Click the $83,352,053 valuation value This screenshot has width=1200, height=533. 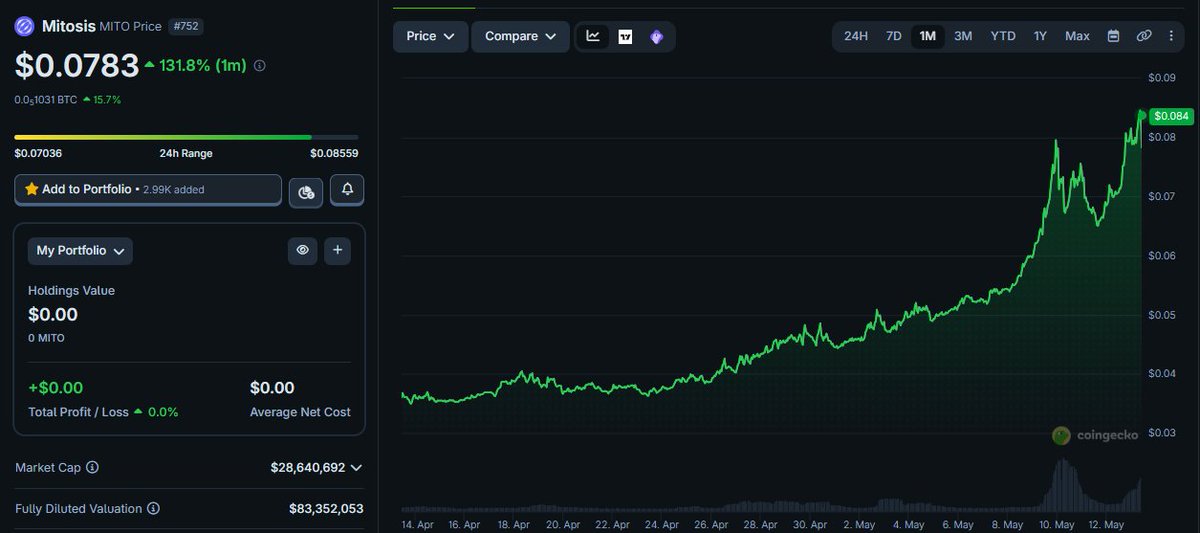pos(326,508)
